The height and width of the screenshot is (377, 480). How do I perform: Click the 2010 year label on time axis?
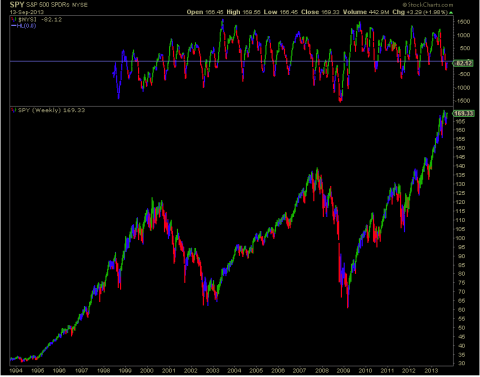pos(365,371)
